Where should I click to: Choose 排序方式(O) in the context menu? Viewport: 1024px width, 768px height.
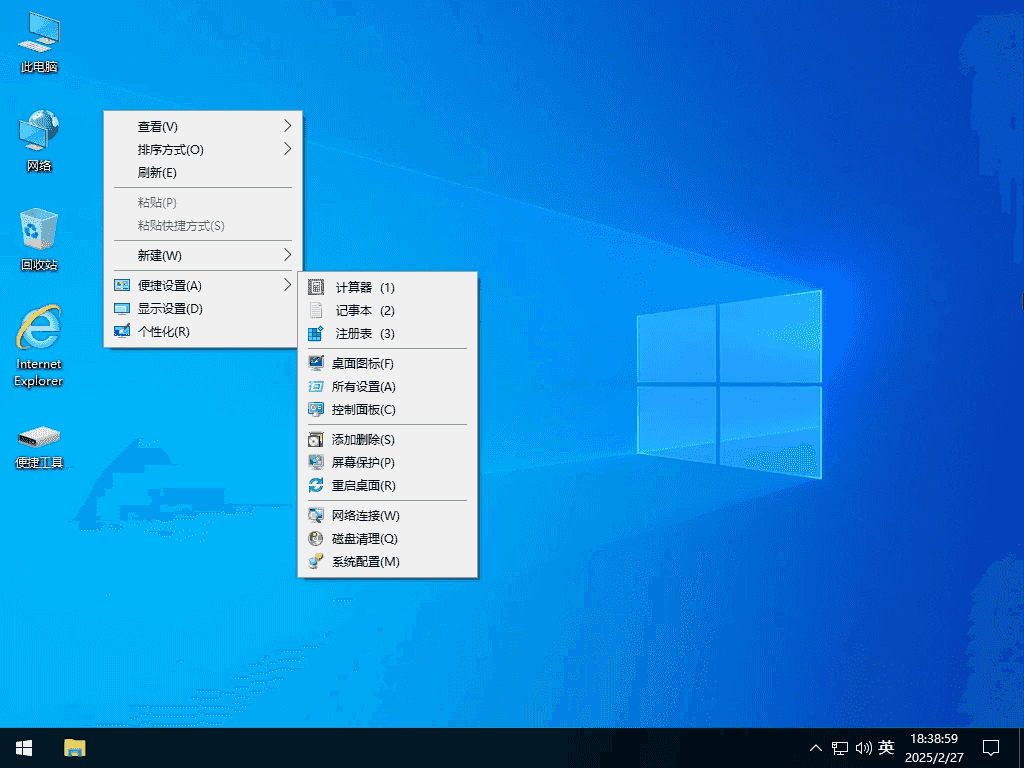click(202, 150)
